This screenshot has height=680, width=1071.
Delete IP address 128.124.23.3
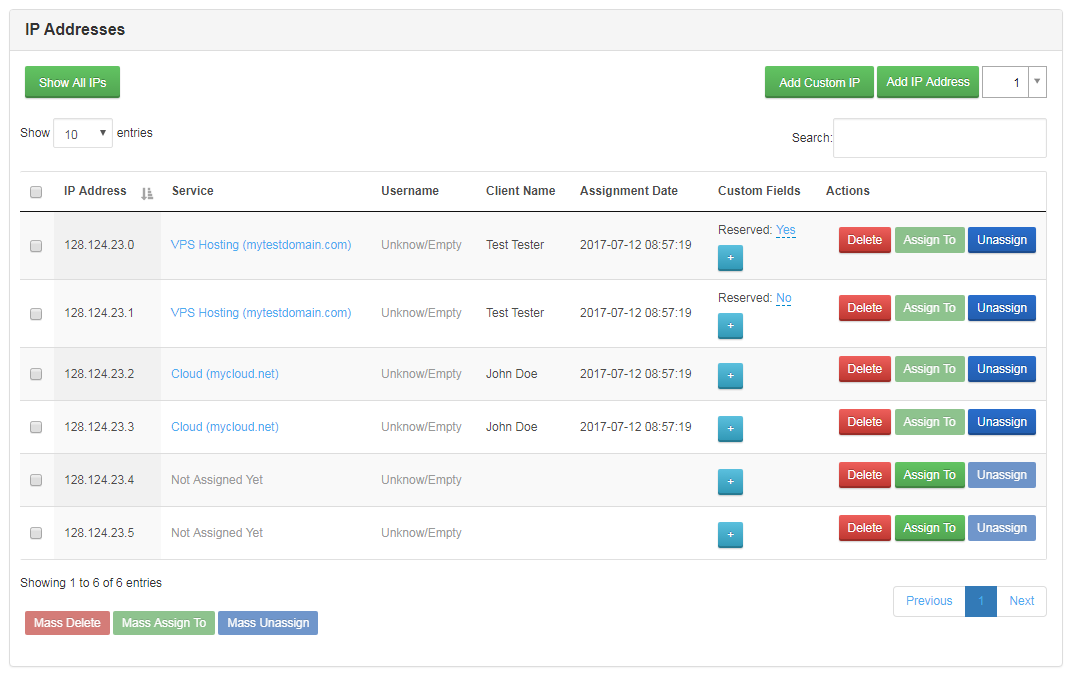(864, 422)
